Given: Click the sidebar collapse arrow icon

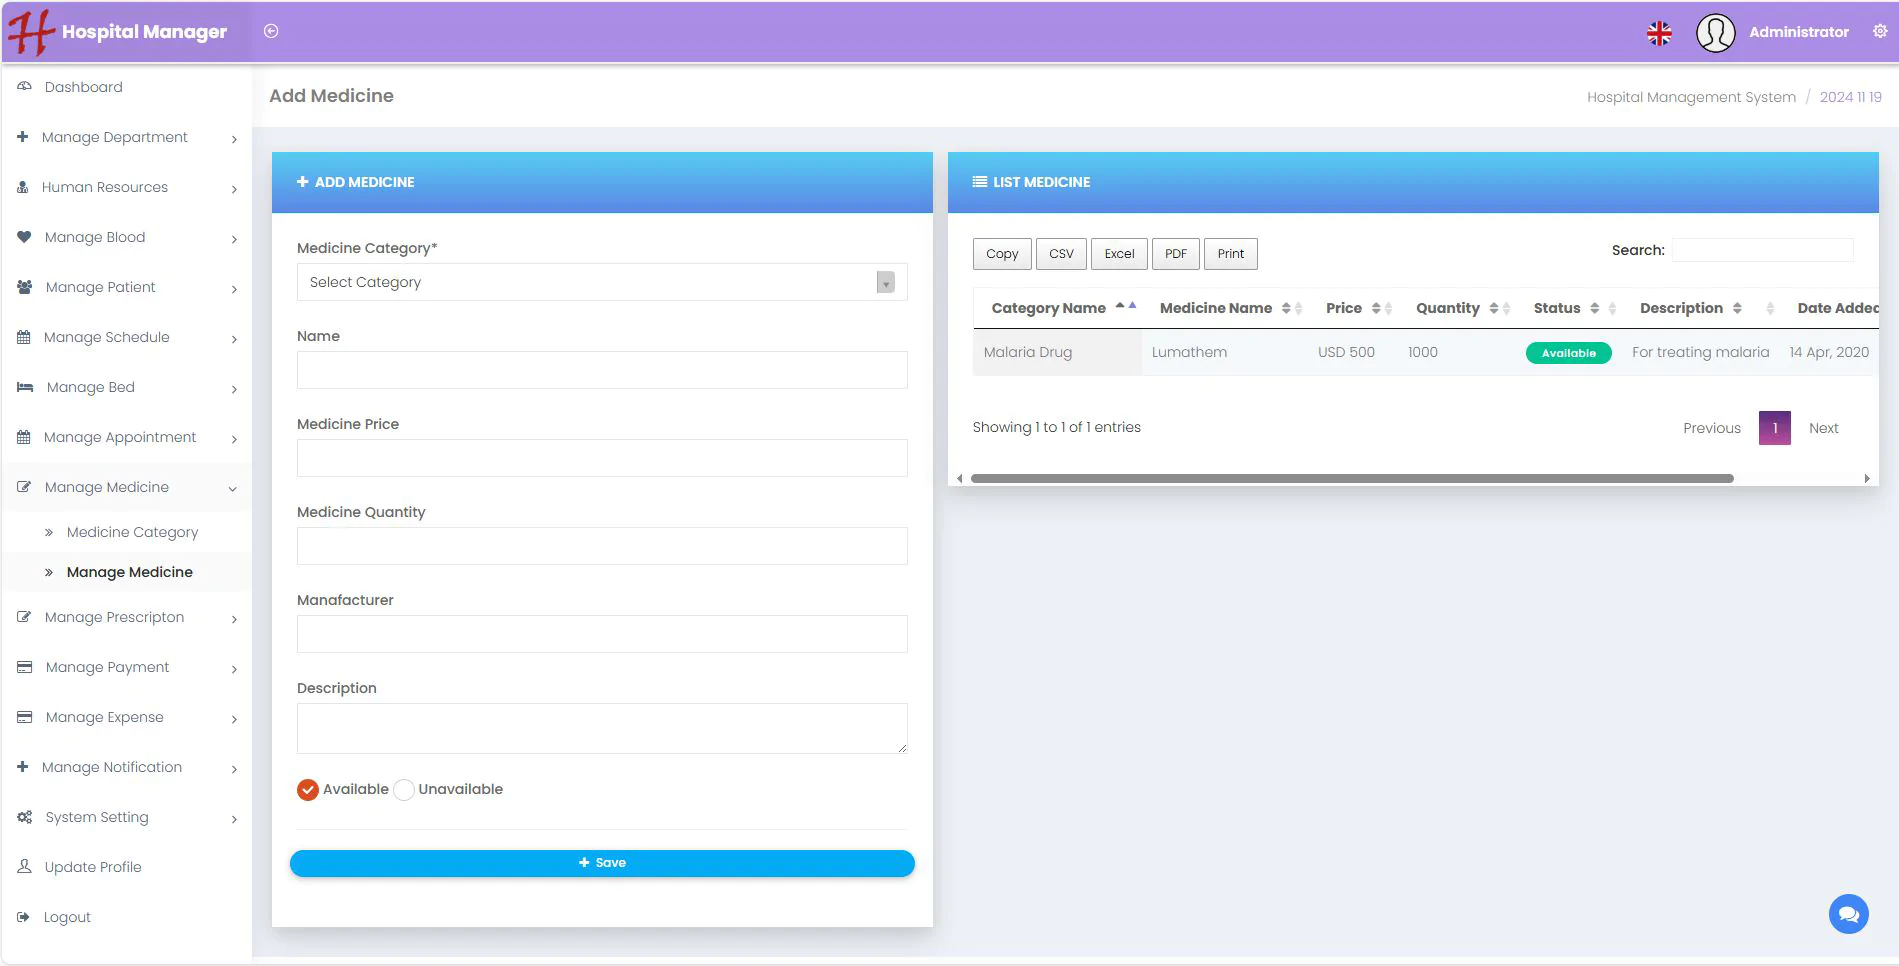Looking at the screenshot, I should point(271,31).
